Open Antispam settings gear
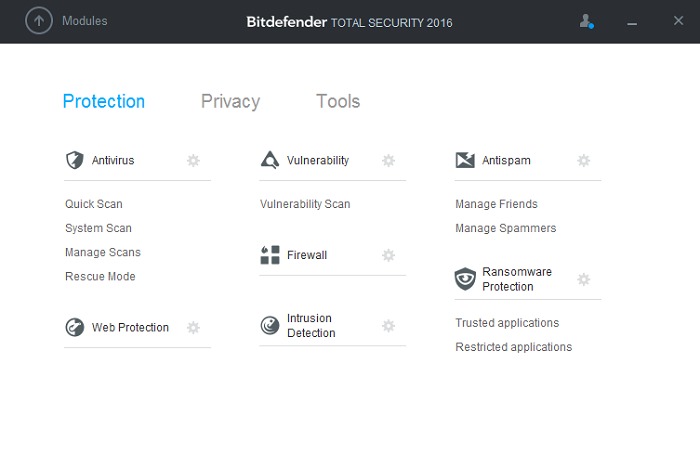This screenshot has width=700, height=467. coord(583,160)
